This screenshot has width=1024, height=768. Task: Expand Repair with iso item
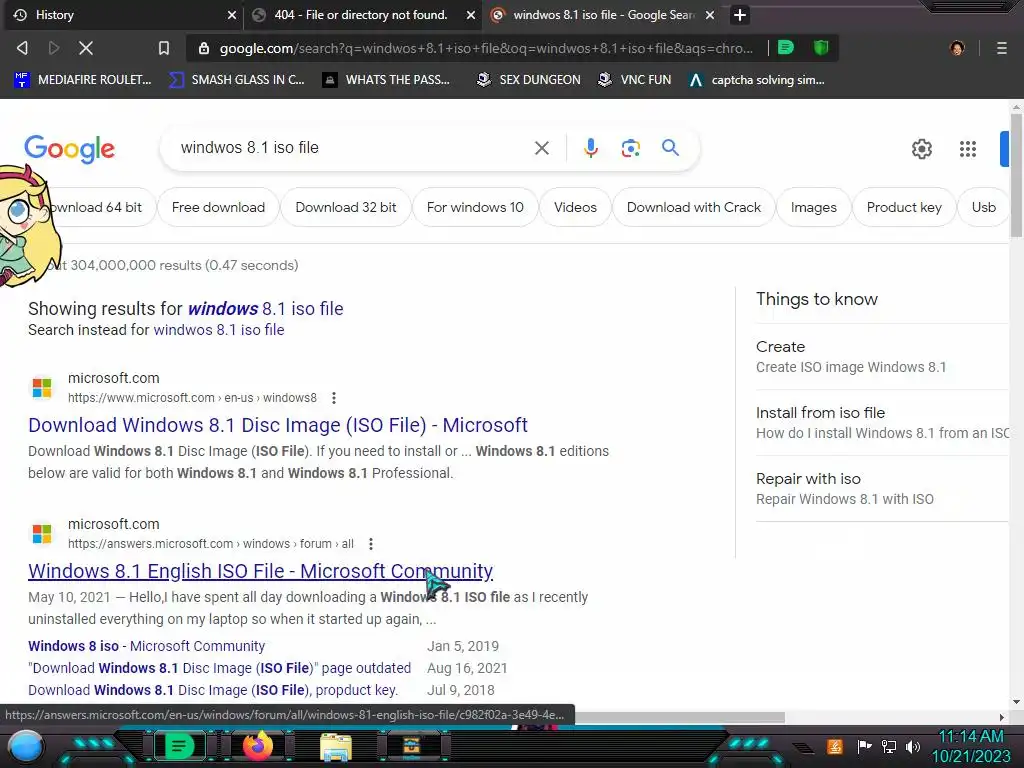[882, 488]
